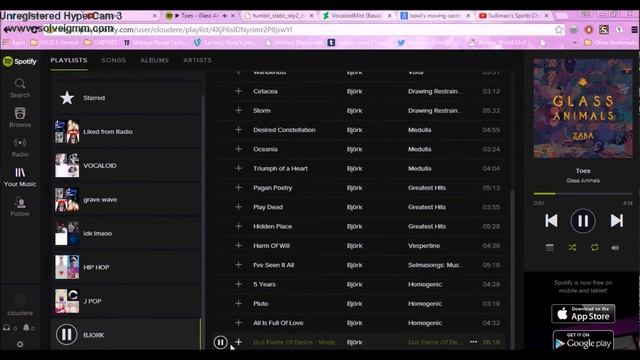Pause the Dull Flame Of Desire track
The width and height of the screenshot is (640, 360).
point(220,342)
